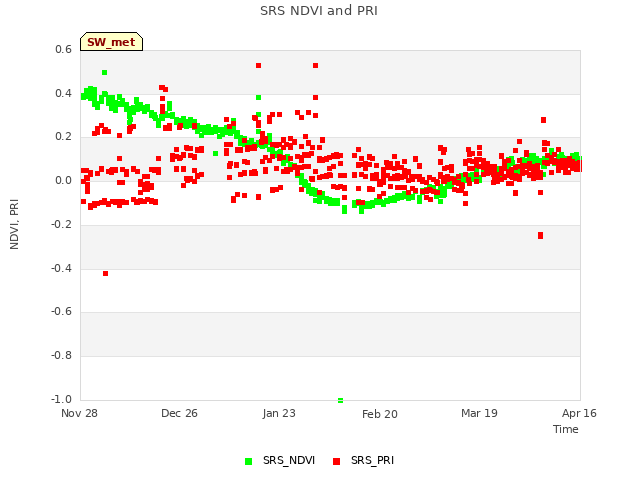Click the -0.8 y-axis tick label
This screenshot has height=480, width=640.
(61, 356)
